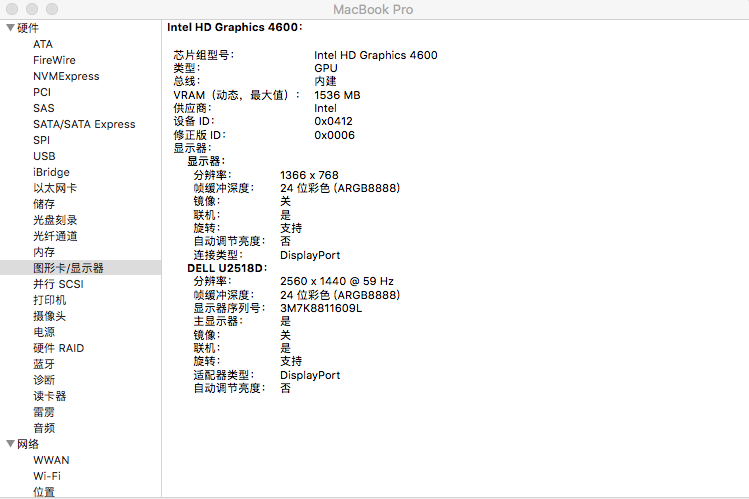Image resolution: width=749 pixels, height=499 pixels.
Task: Click the GPU type value
Action: click(x=326, y=68)
